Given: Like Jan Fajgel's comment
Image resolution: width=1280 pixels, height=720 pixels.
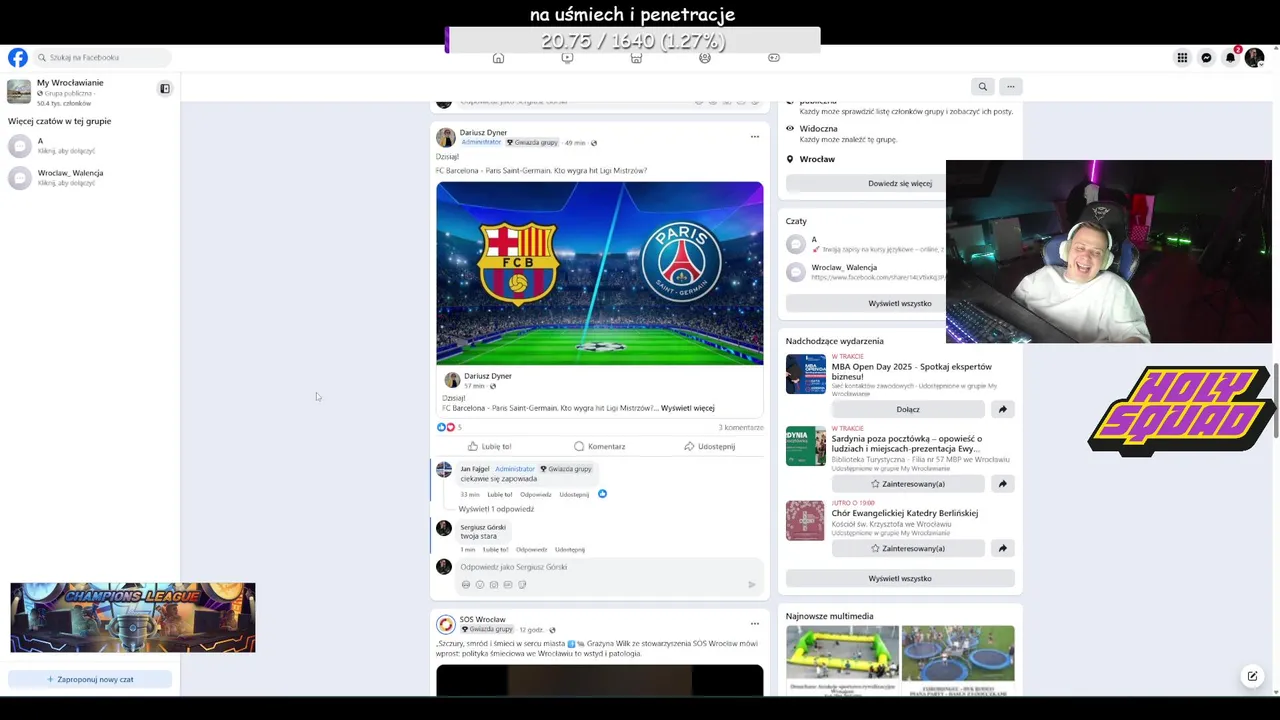Looking at the screenshot, I should (x=500, y=494).
